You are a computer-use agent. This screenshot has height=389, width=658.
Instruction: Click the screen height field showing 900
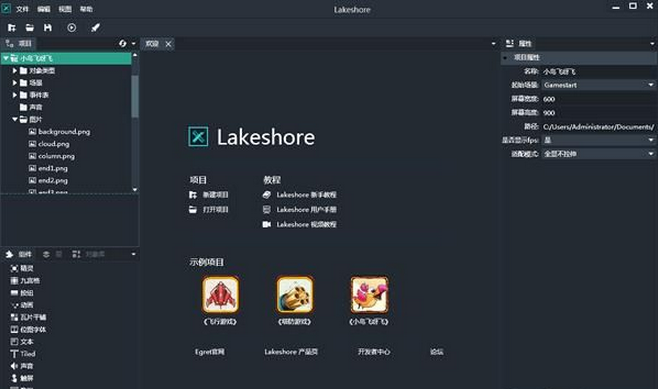tap(598, 113)
